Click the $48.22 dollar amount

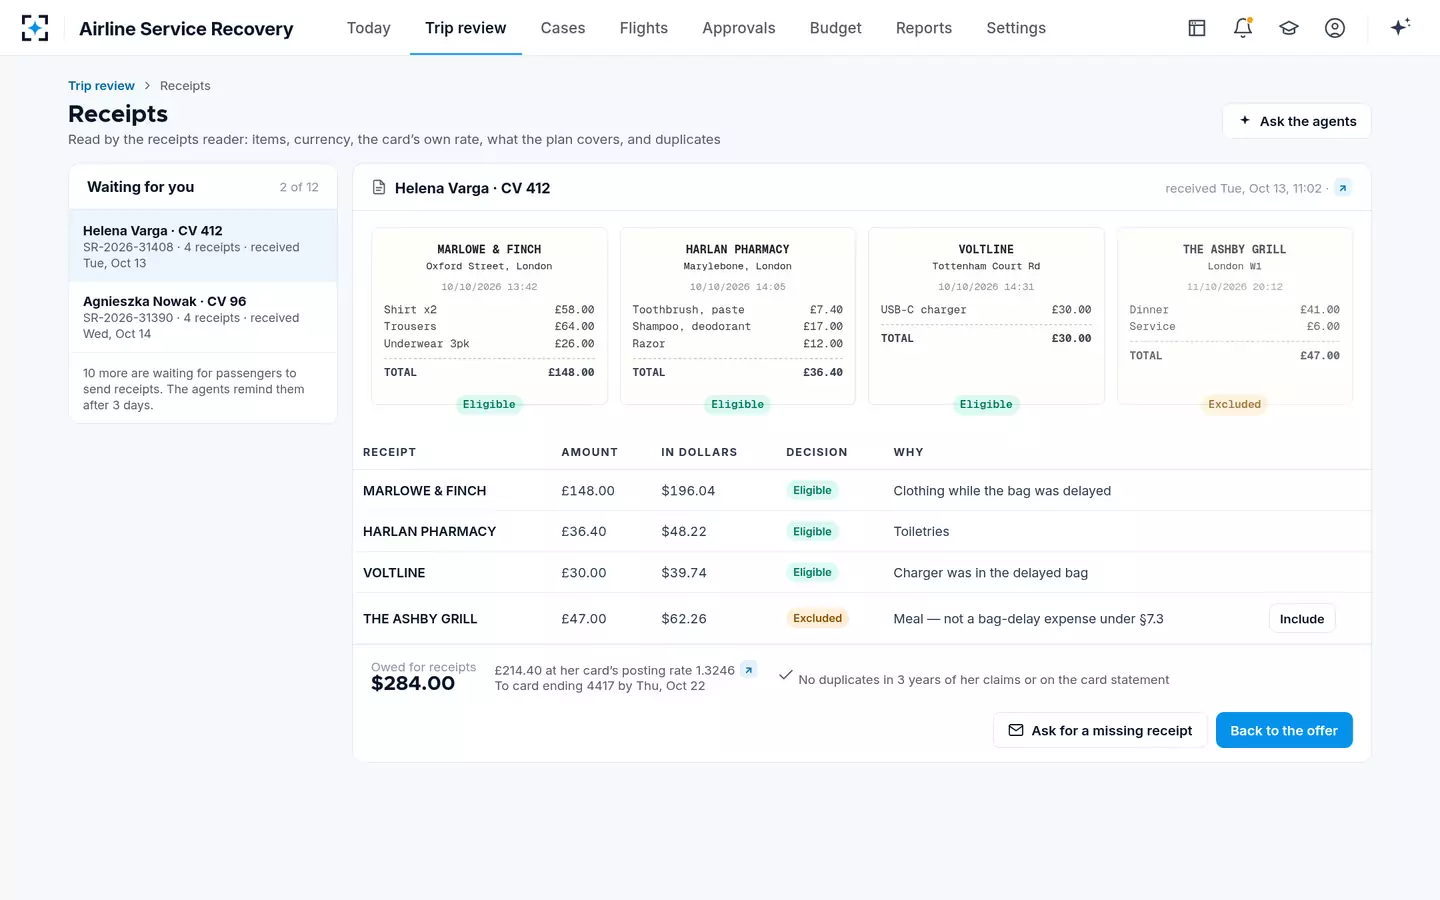pos(684,532)
